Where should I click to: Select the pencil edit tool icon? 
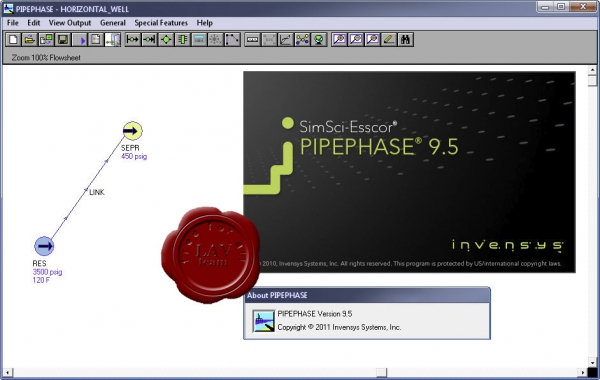pos(389,39)
